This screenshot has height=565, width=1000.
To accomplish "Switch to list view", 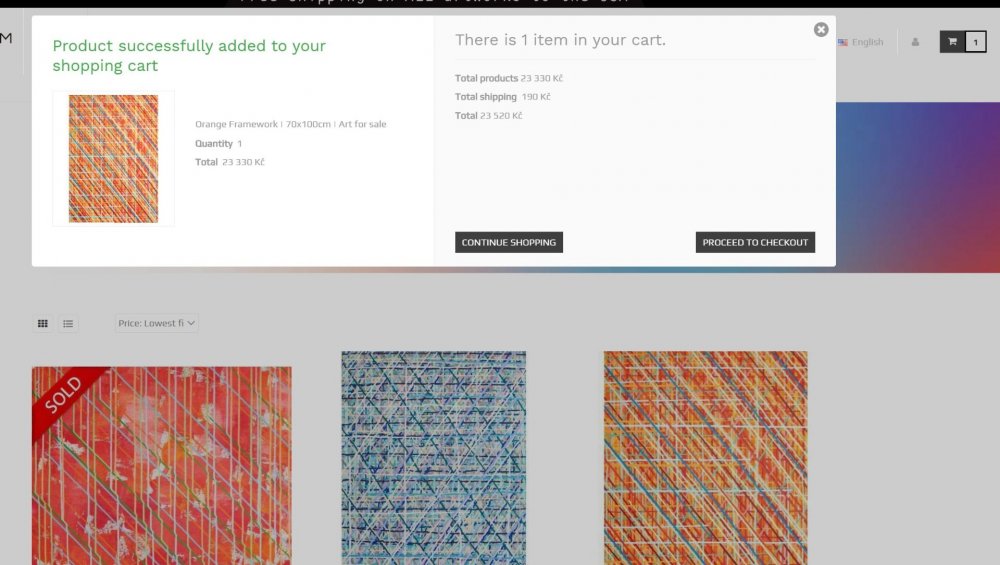I will point(68,323).
